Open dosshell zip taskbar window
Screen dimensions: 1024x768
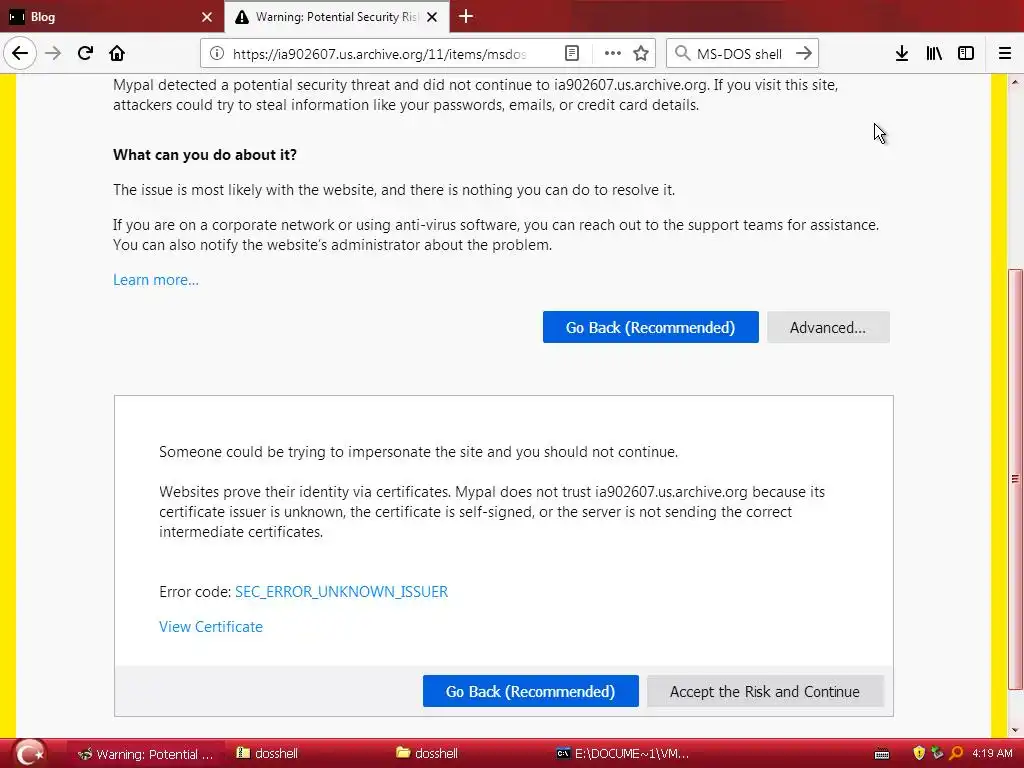click(x=268, y=754)
